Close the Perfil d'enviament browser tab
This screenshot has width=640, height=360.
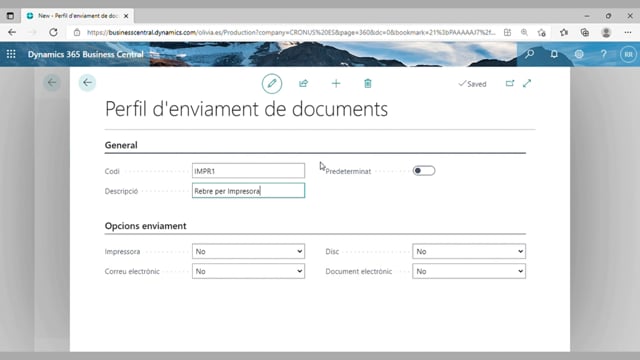click(126, 16)
